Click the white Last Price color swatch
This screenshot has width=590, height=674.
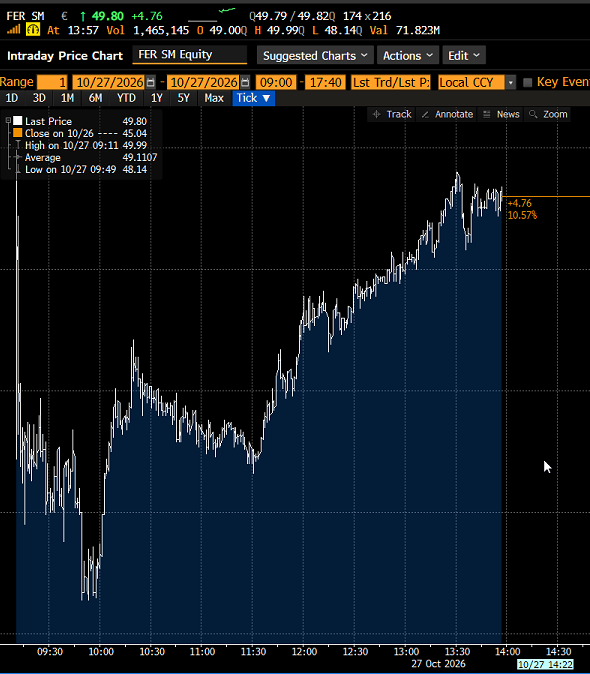pyautogui.click(x=18, y=121)
